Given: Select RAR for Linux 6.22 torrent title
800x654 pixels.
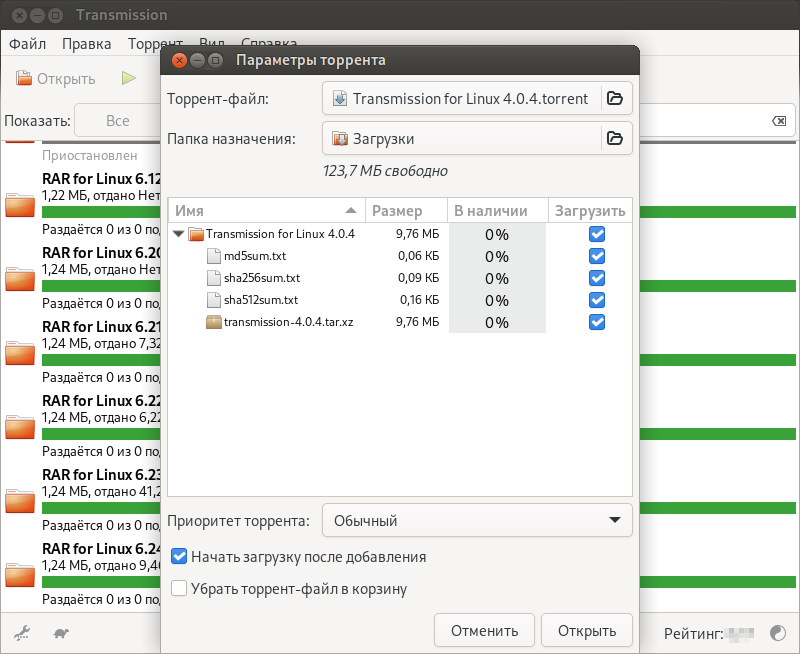Looking at the screenshot, I should coord(101,400).
